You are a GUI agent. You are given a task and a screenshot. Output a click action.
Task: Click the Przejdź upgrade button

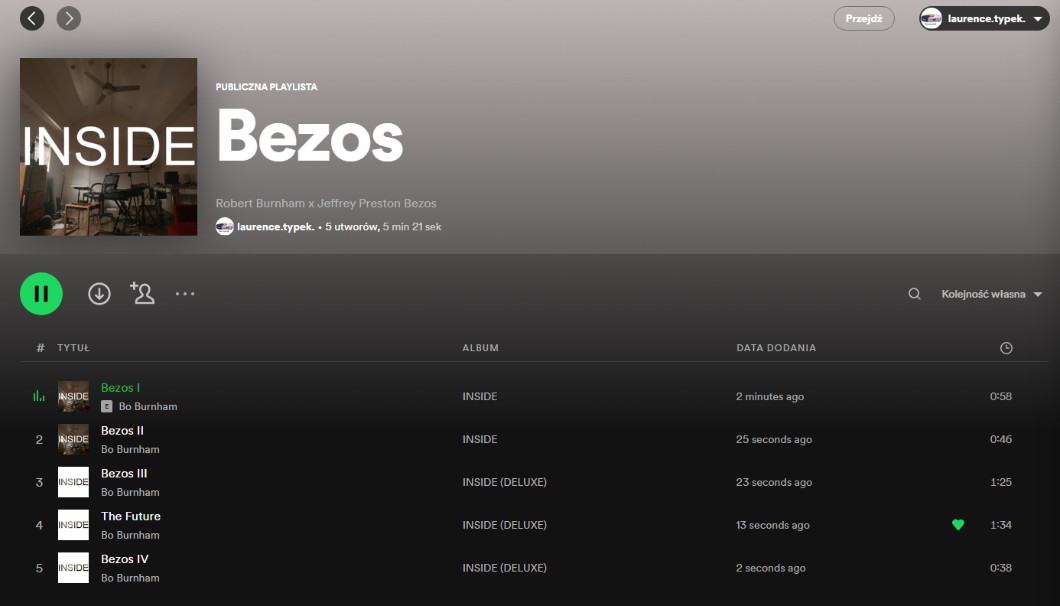tap(864, 19)
